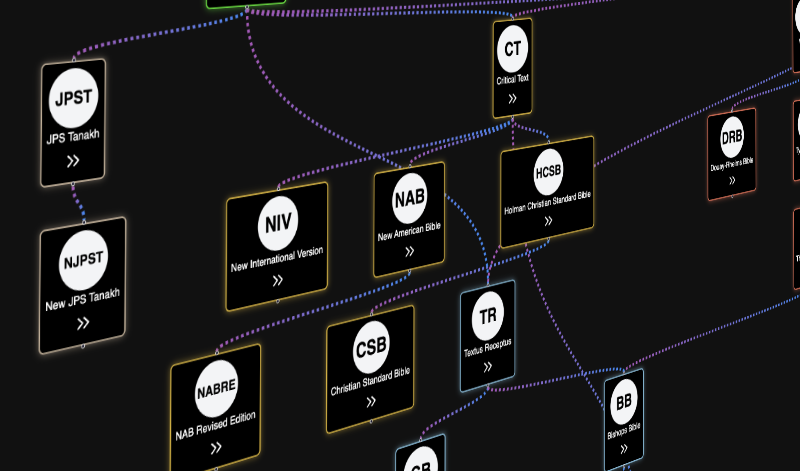Click the NAB circle badge
800x471 pixels.
pos(410,198)
